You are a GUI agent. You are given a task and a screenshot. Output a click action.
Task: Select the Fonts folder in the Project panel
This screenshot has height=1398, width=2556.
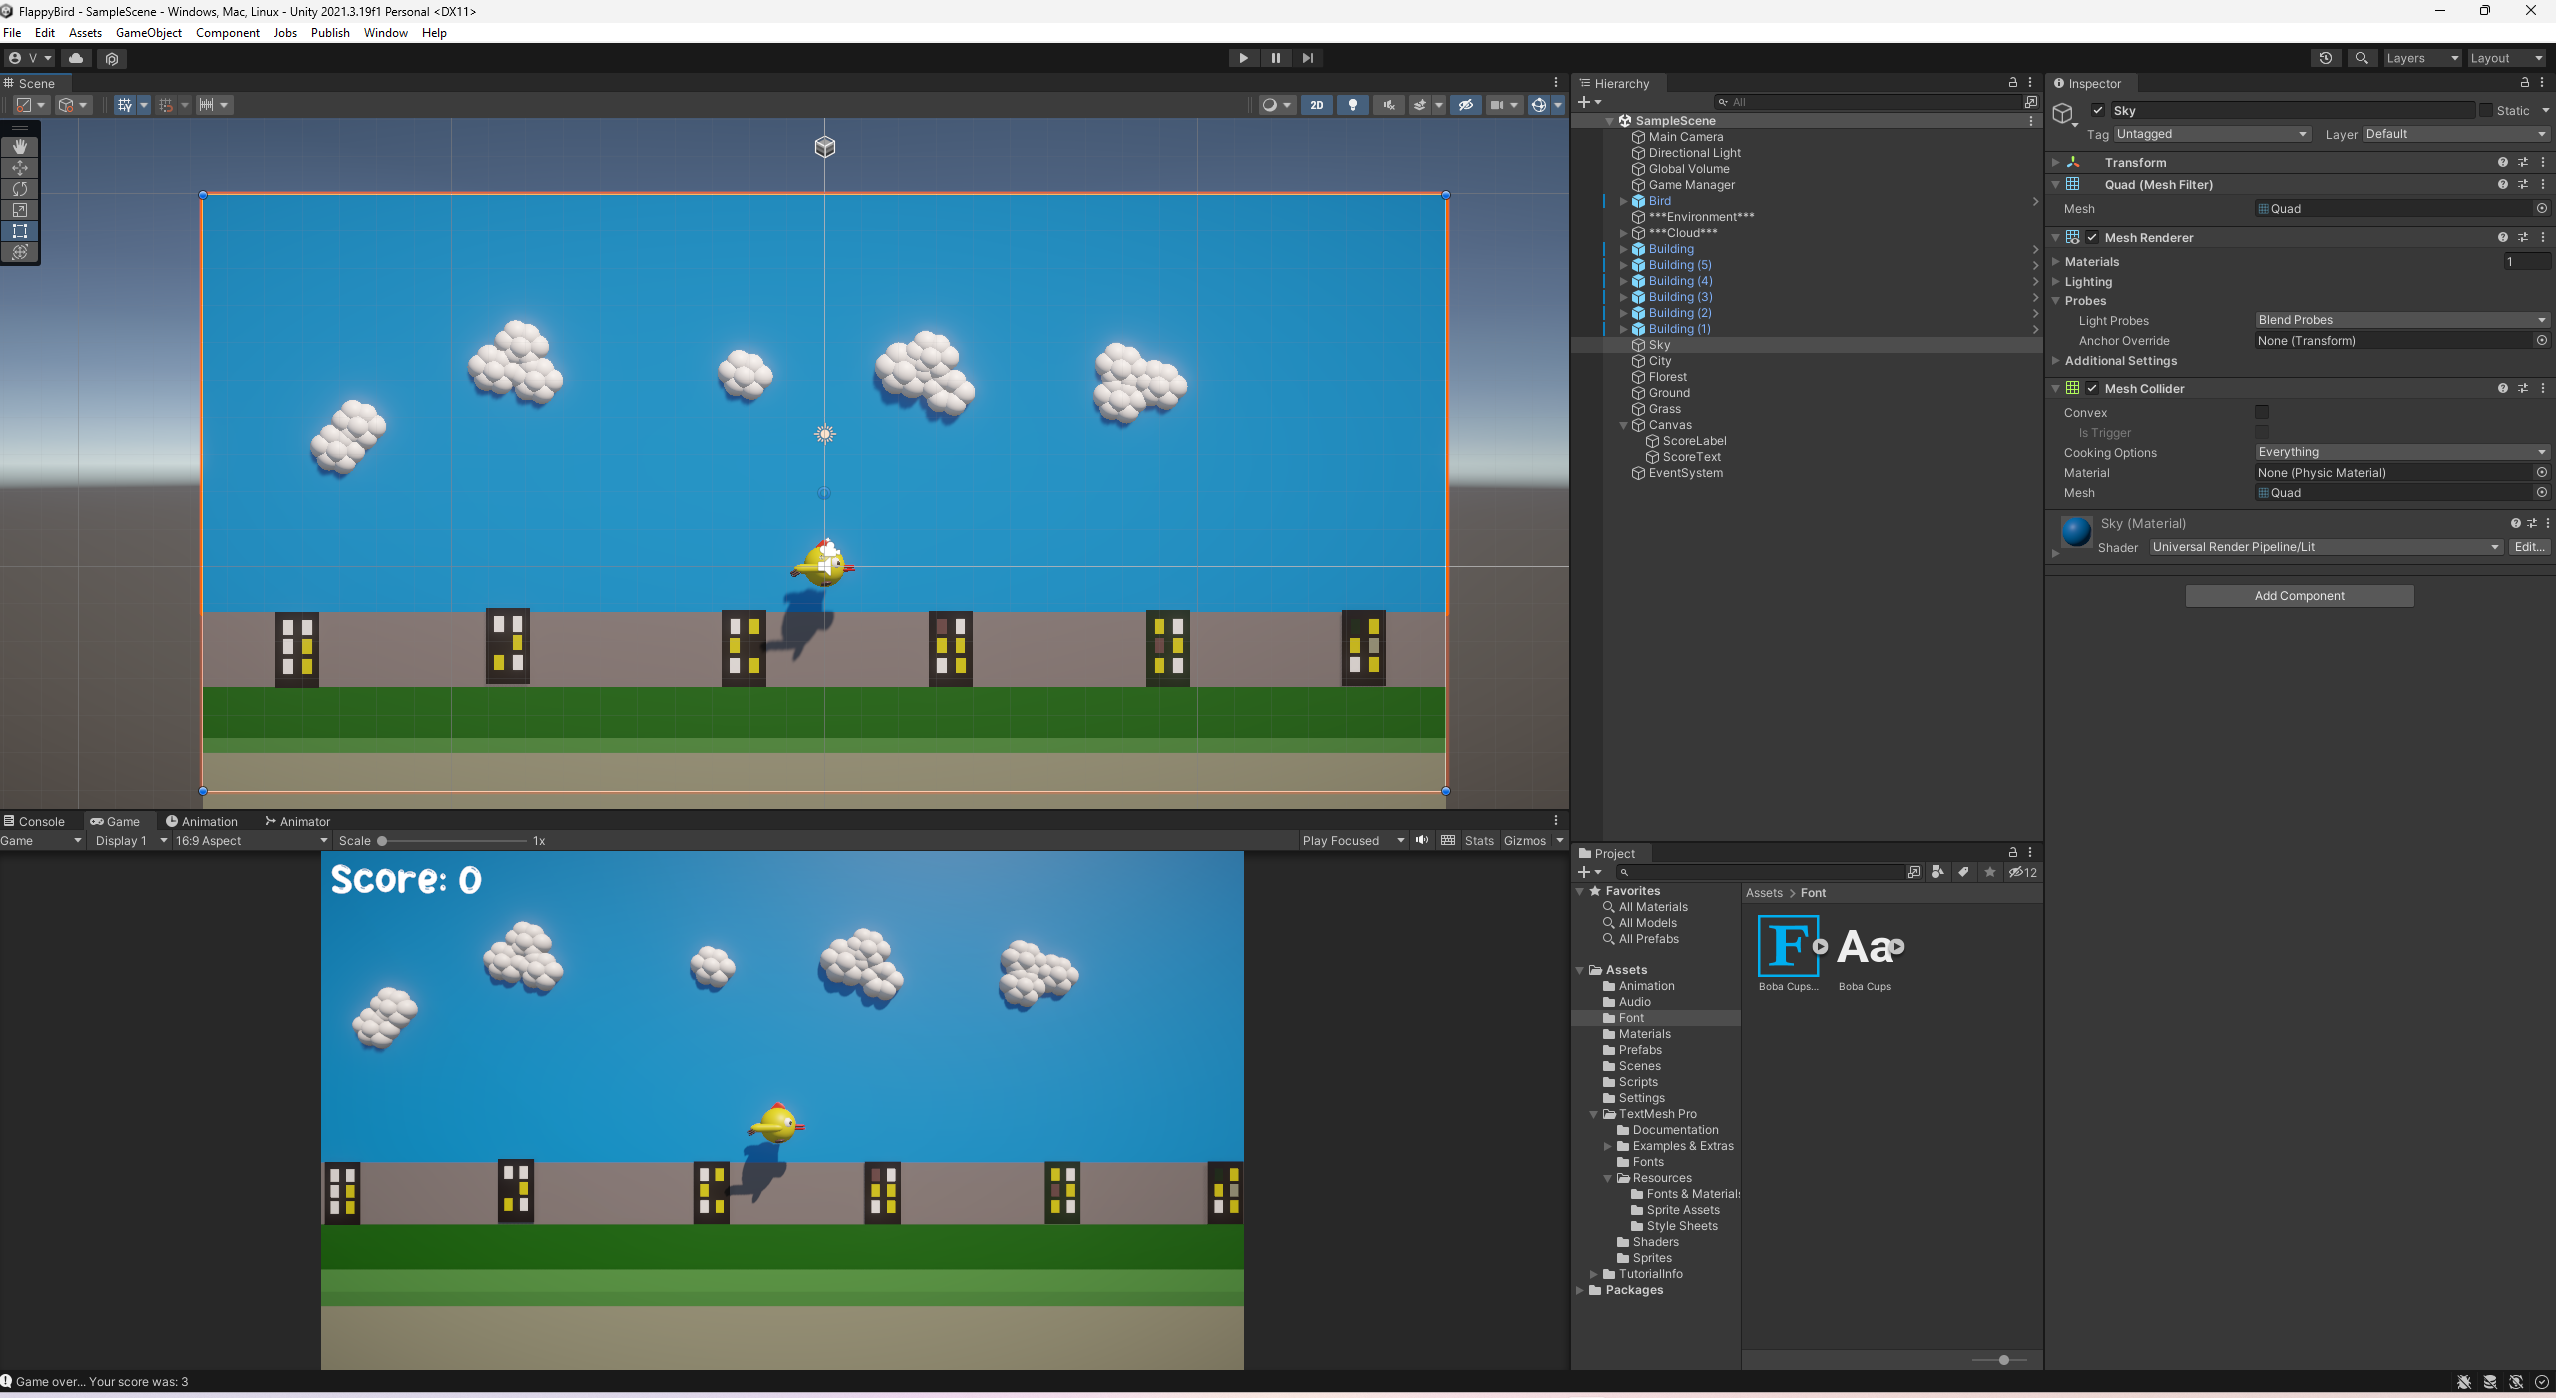coord(1648,1162)
